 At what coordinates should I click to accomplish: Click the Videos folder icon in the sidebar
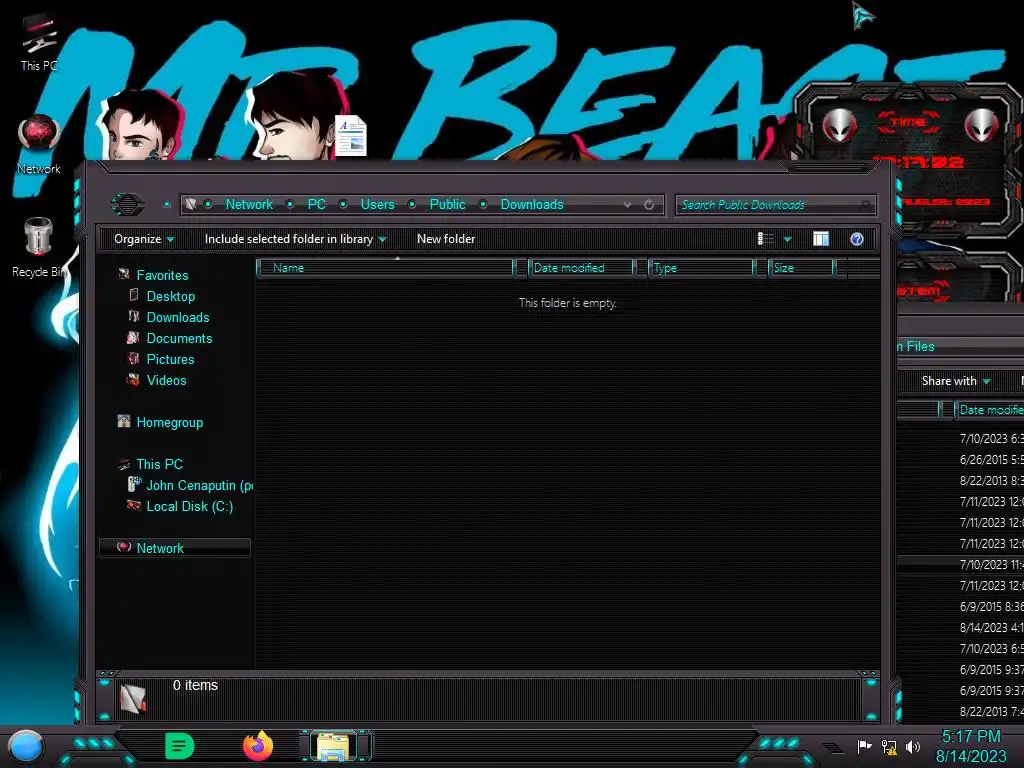pyautogui.click(x=134, y=379)
